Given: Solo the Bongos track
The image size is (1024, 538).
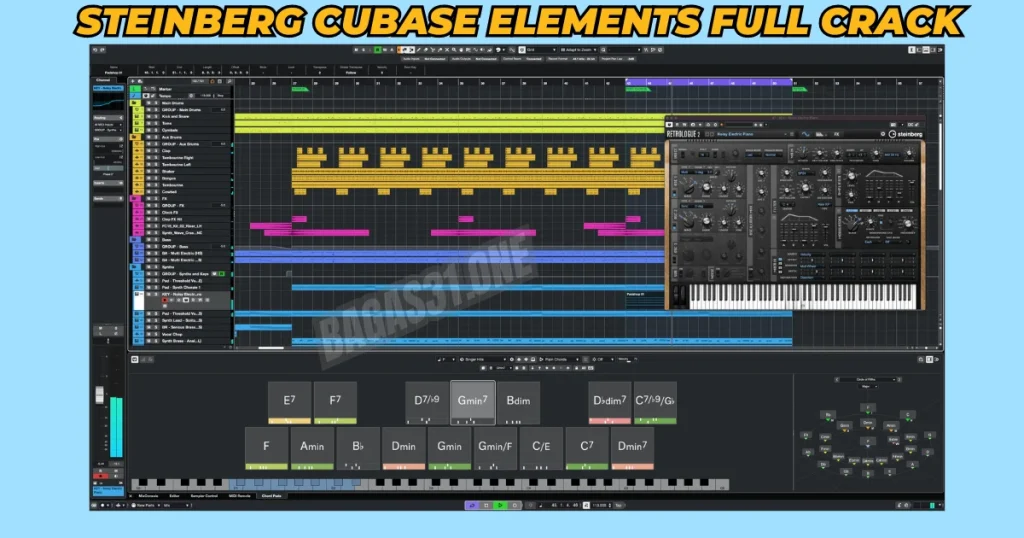Looking at the screenshot, I should [x=156, y=178].
